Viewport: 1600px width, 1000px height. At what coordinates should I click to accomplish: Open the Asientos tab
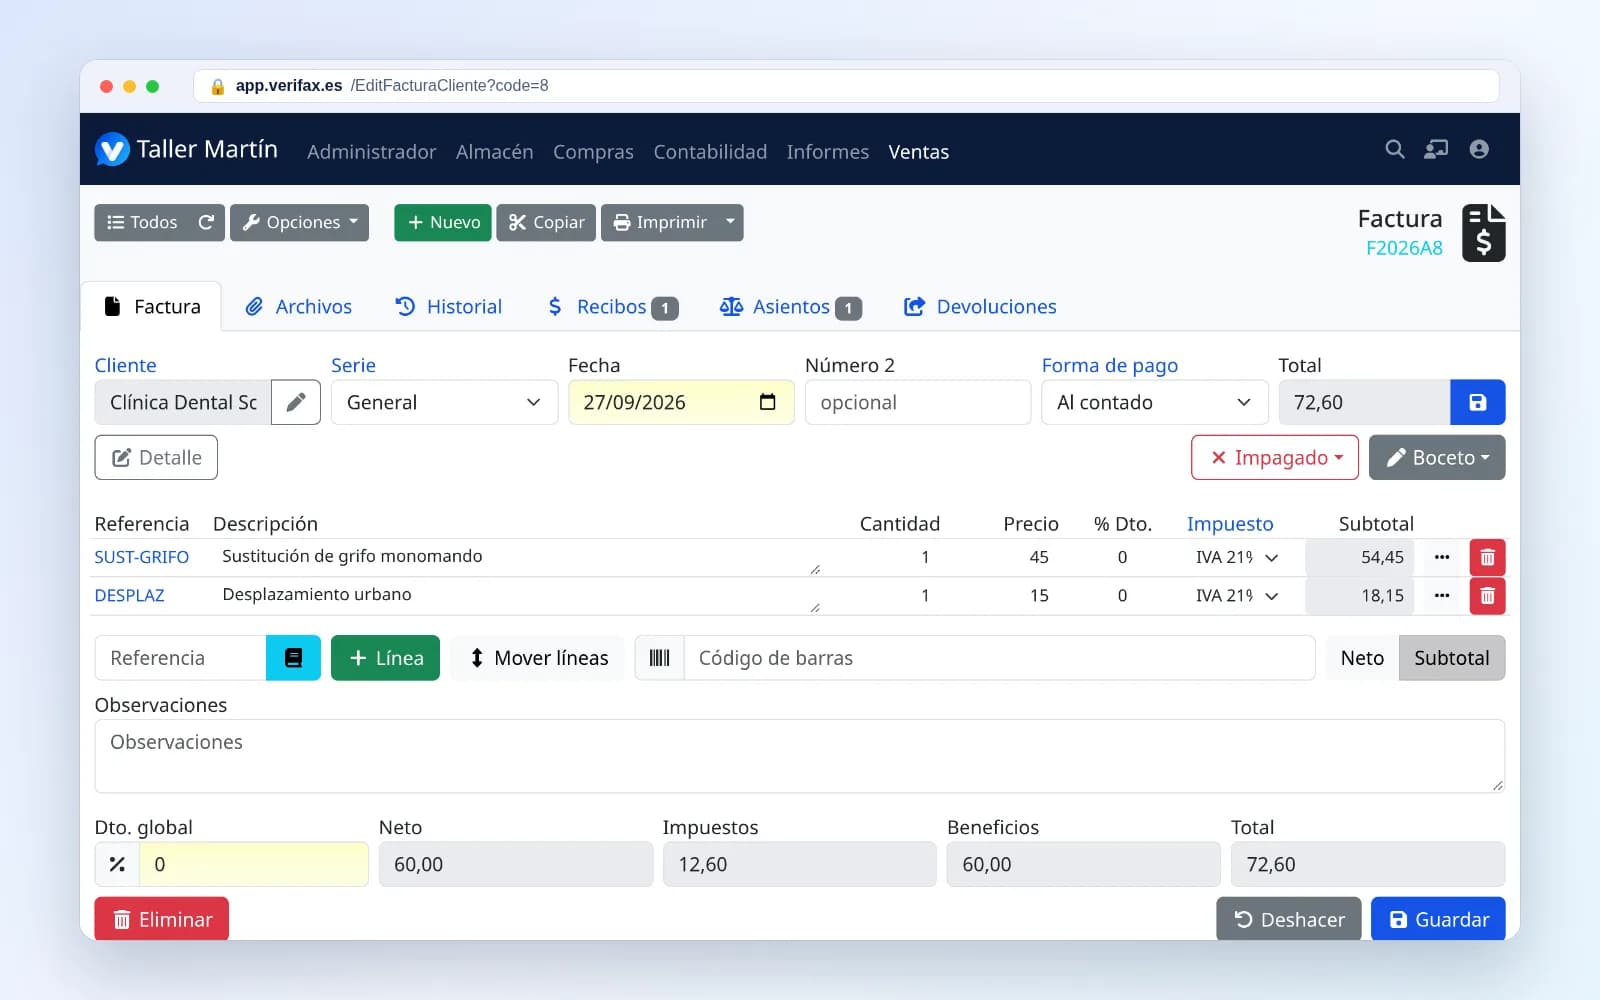pyautogui.click(x=791, y=307)
